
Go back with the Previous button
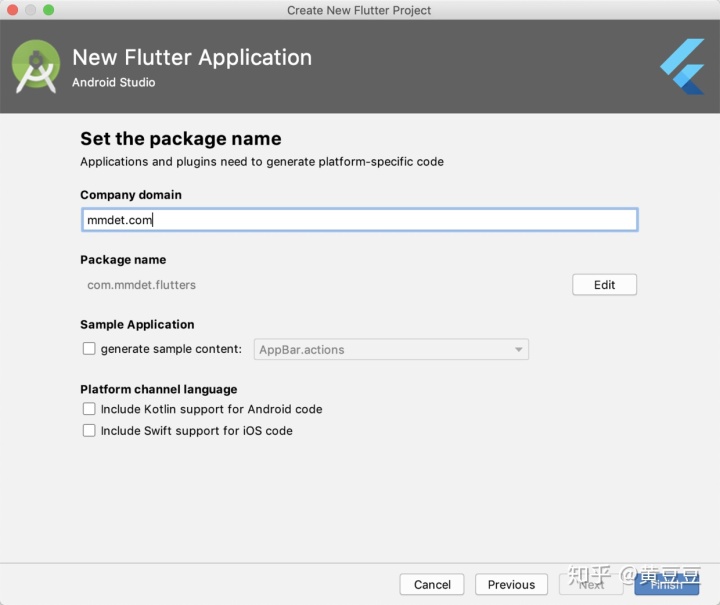[x=511, y=584]
